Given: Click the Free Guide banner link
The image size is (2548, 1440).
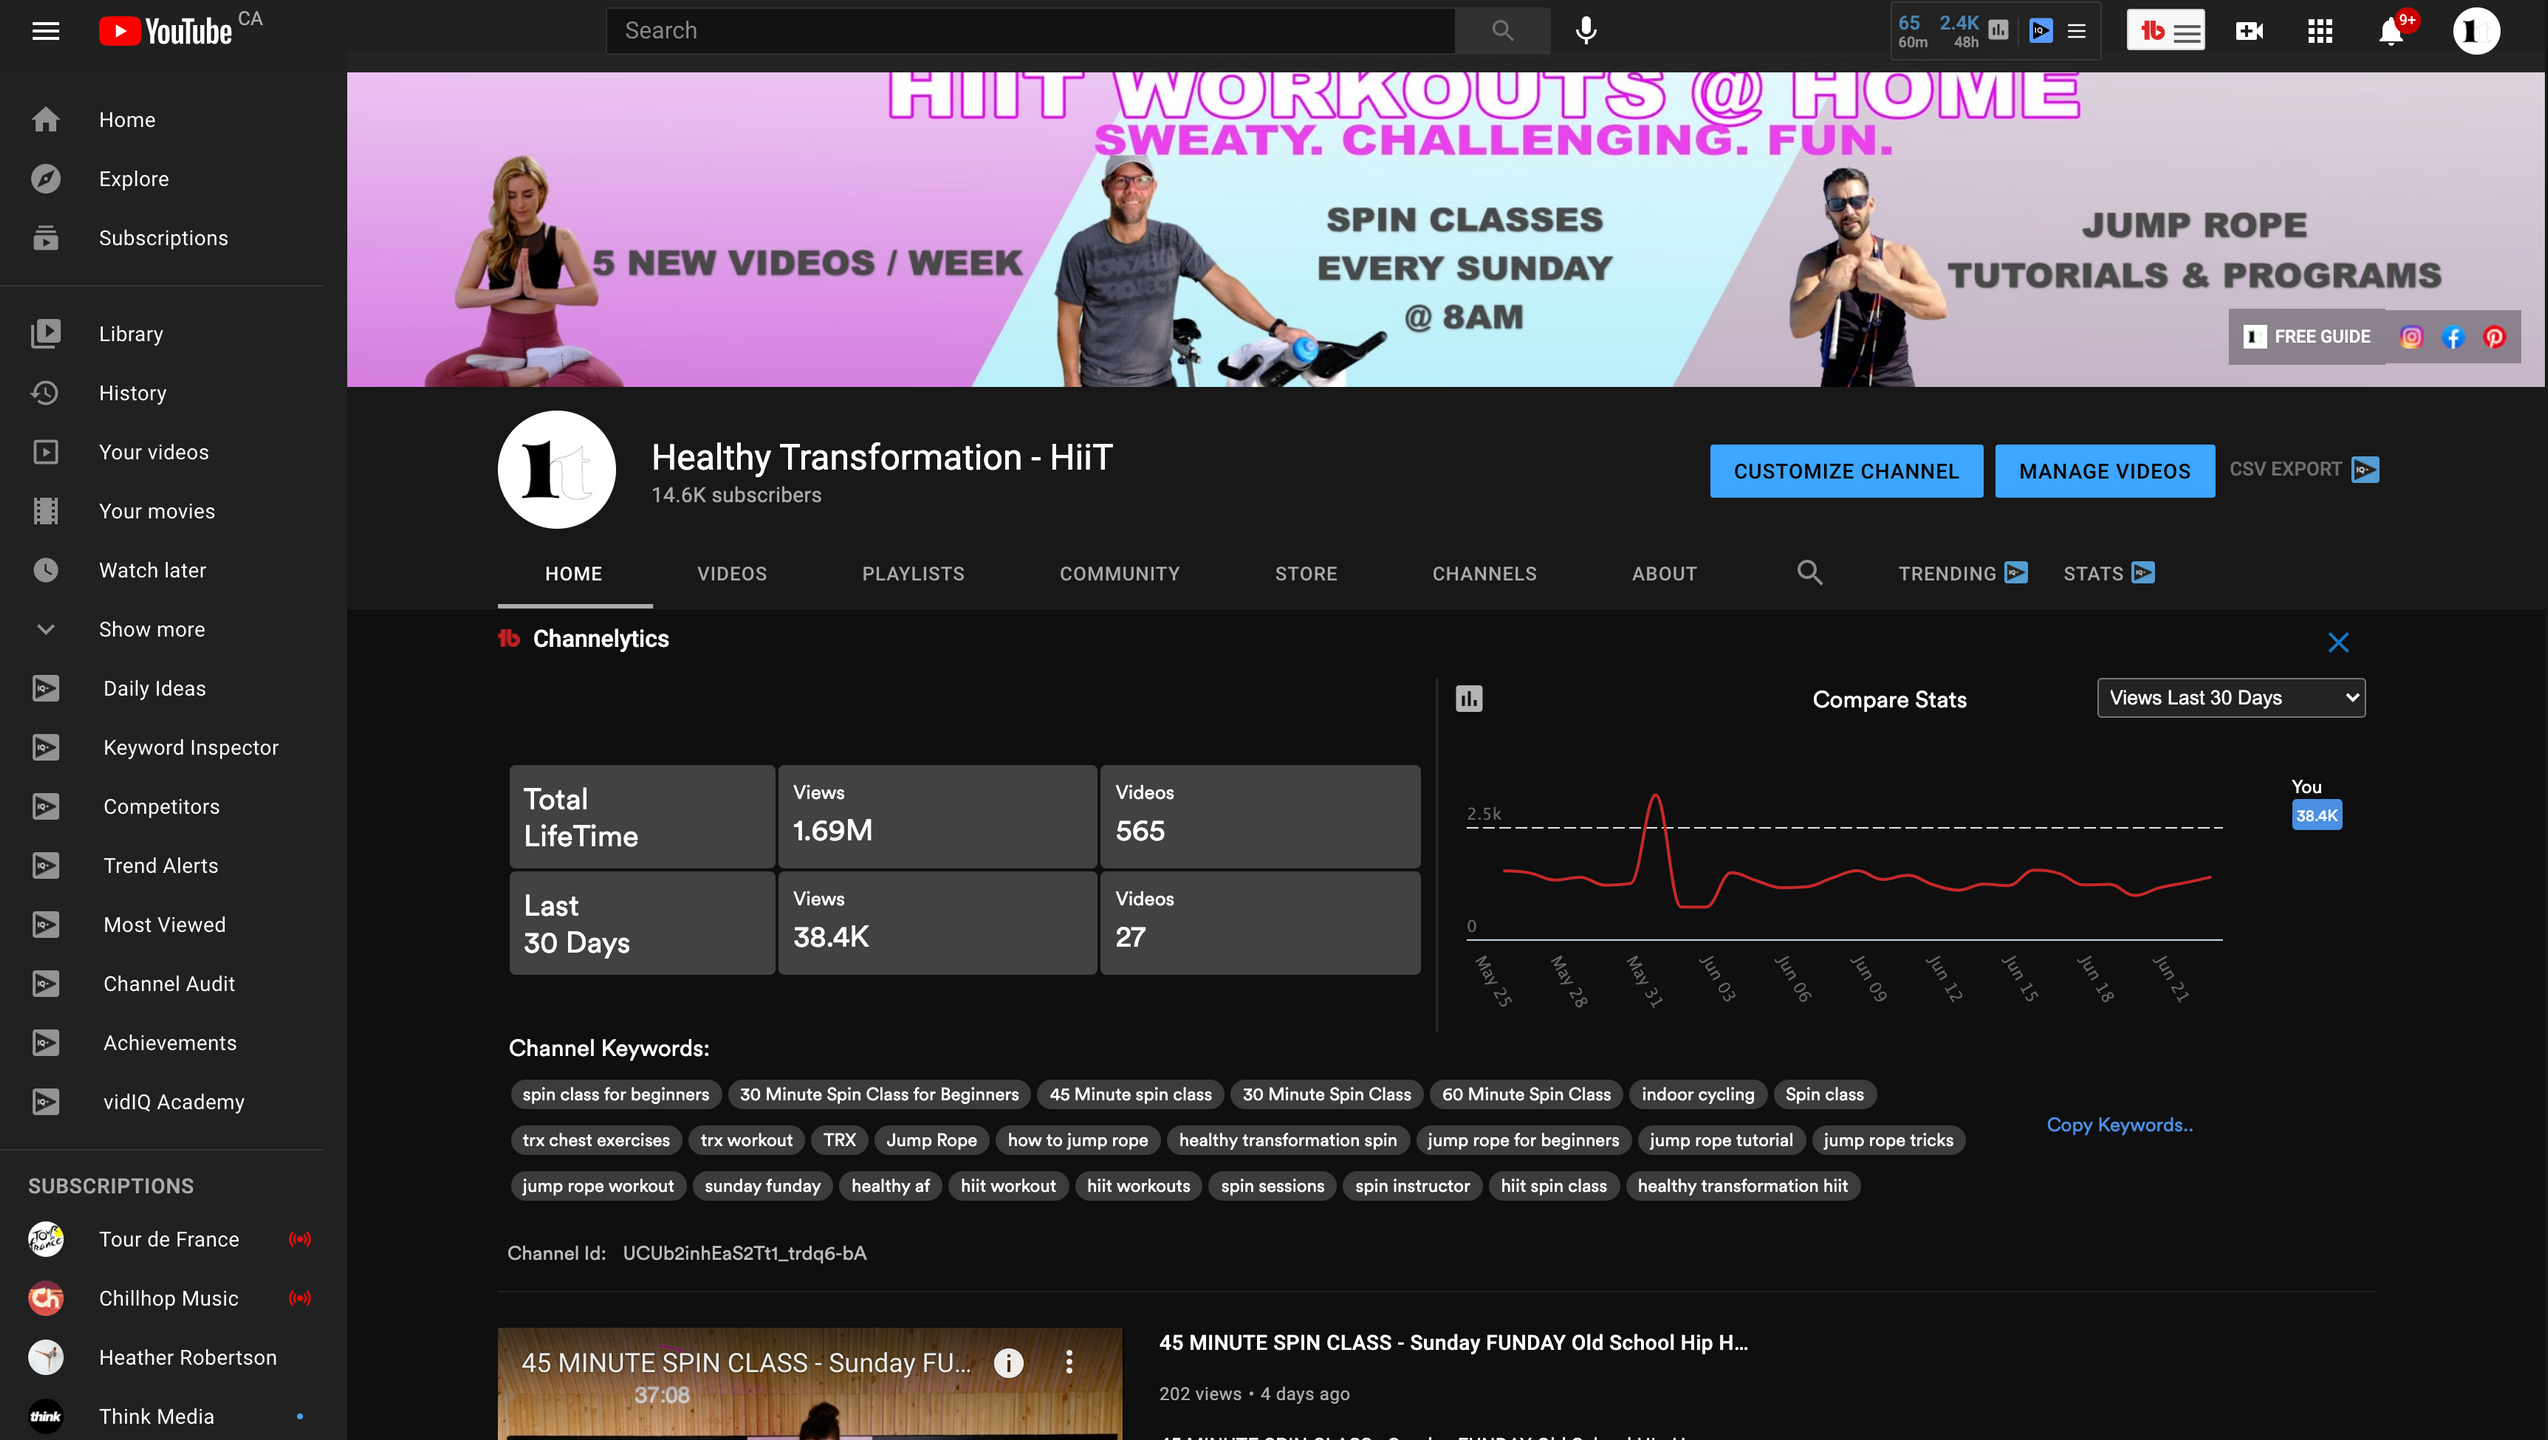Looking at the screenshot, I should tap(2306, 336).
